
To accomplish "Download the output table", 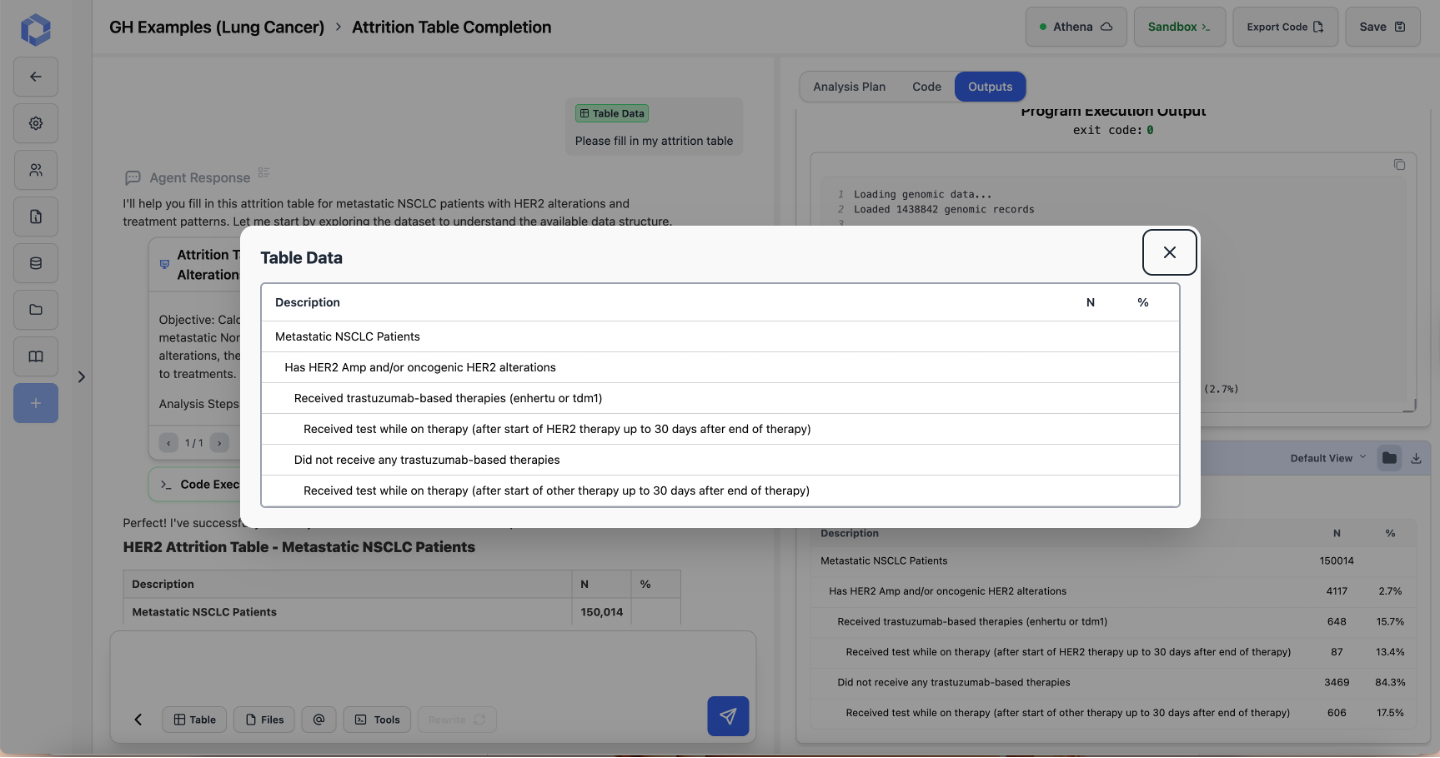I will (x=1416, y=459).
